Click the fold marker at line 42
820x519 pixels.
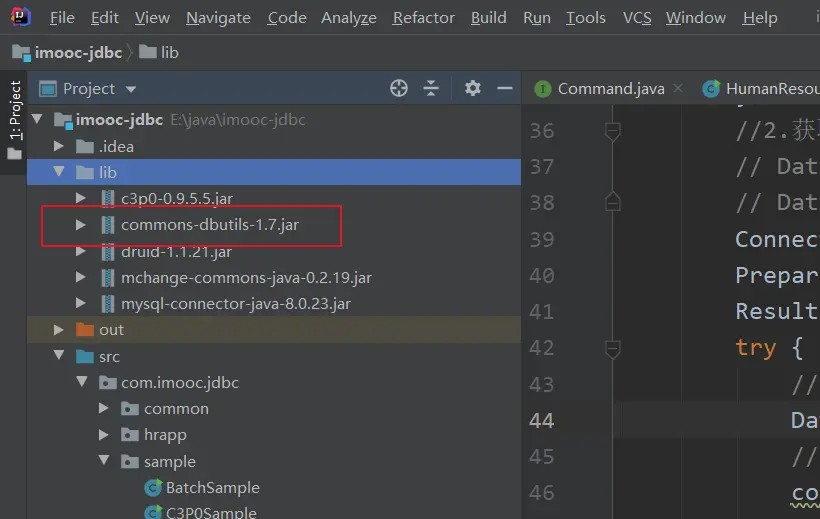pos(612,349)
